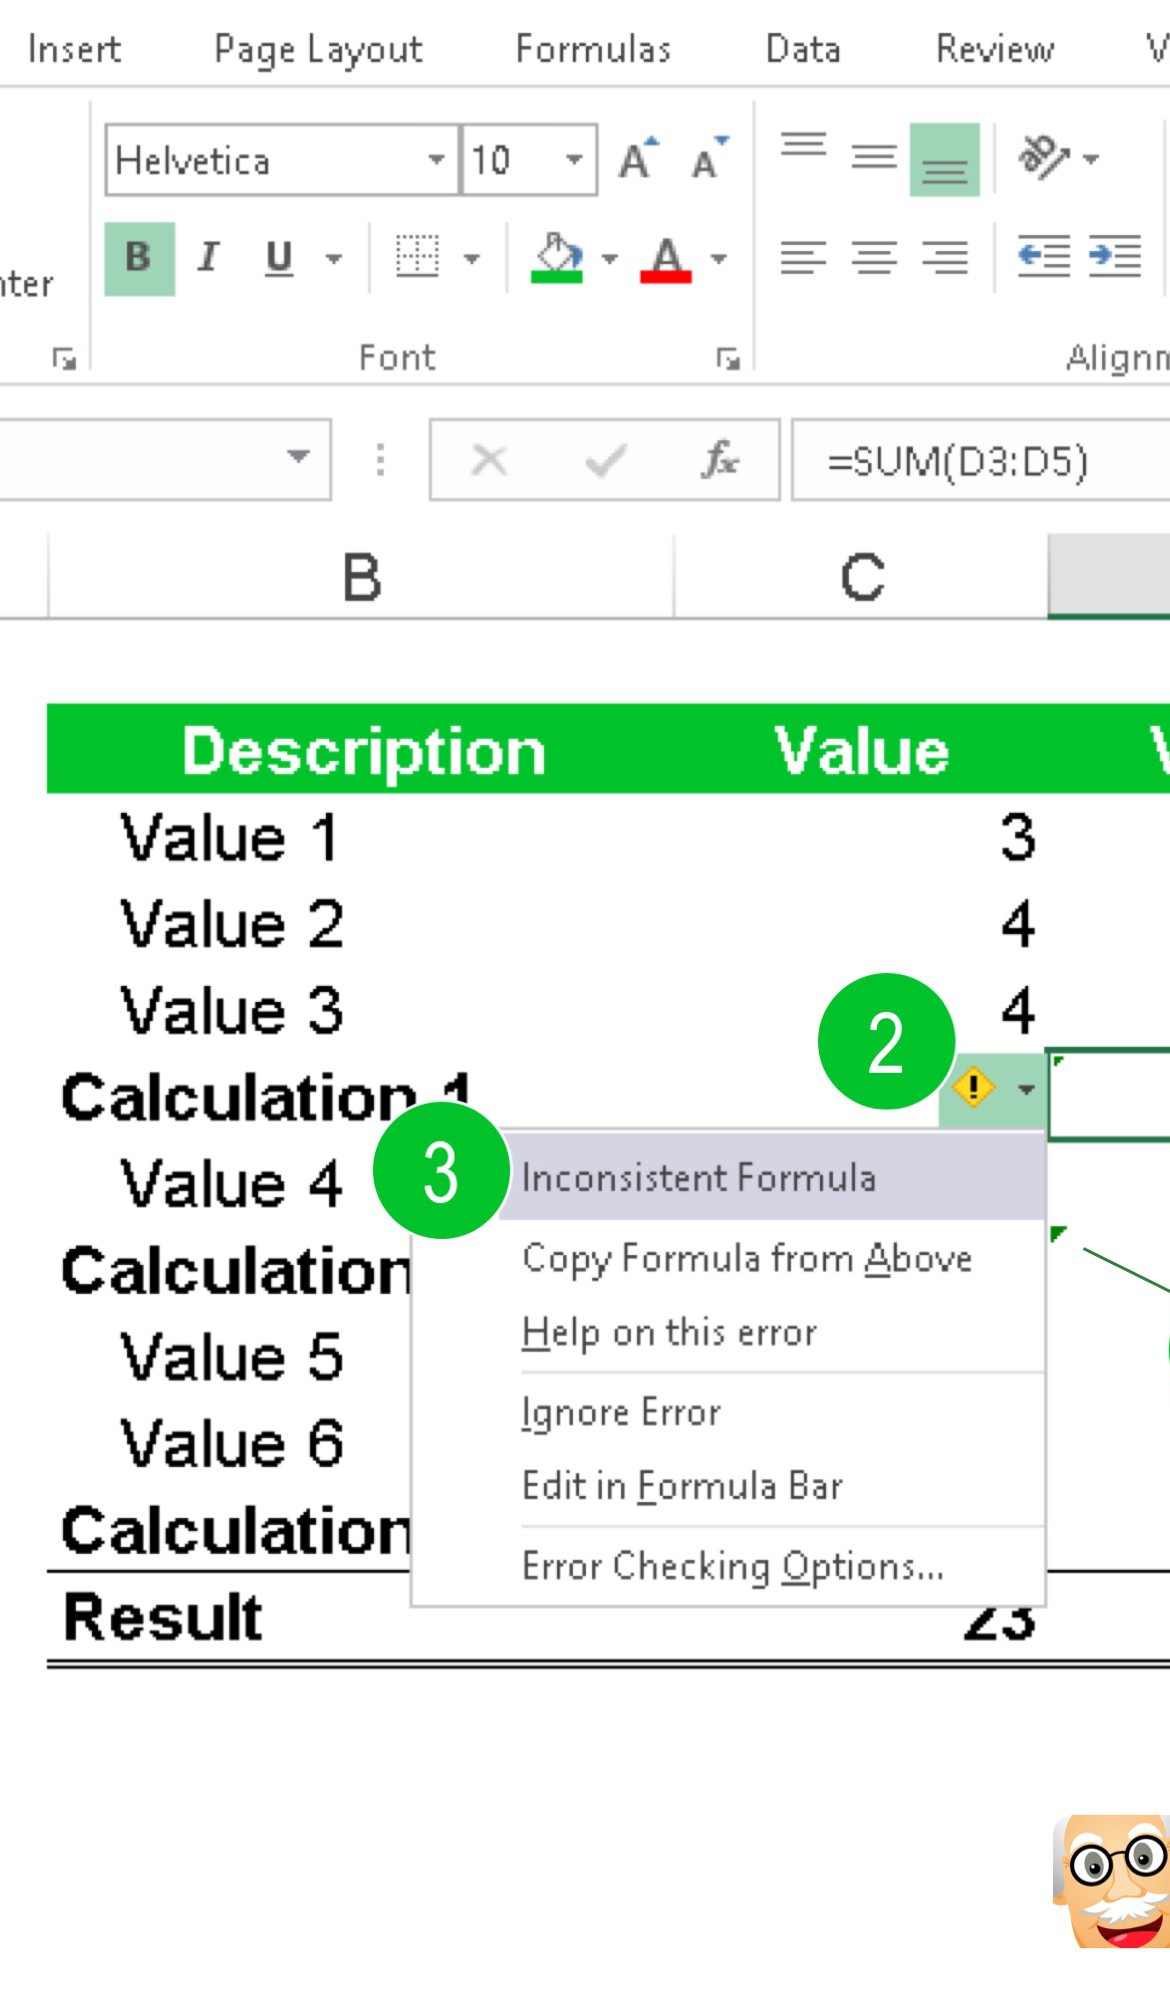
Task: Cancel formula entry X icon
Action: coord(489,460)
